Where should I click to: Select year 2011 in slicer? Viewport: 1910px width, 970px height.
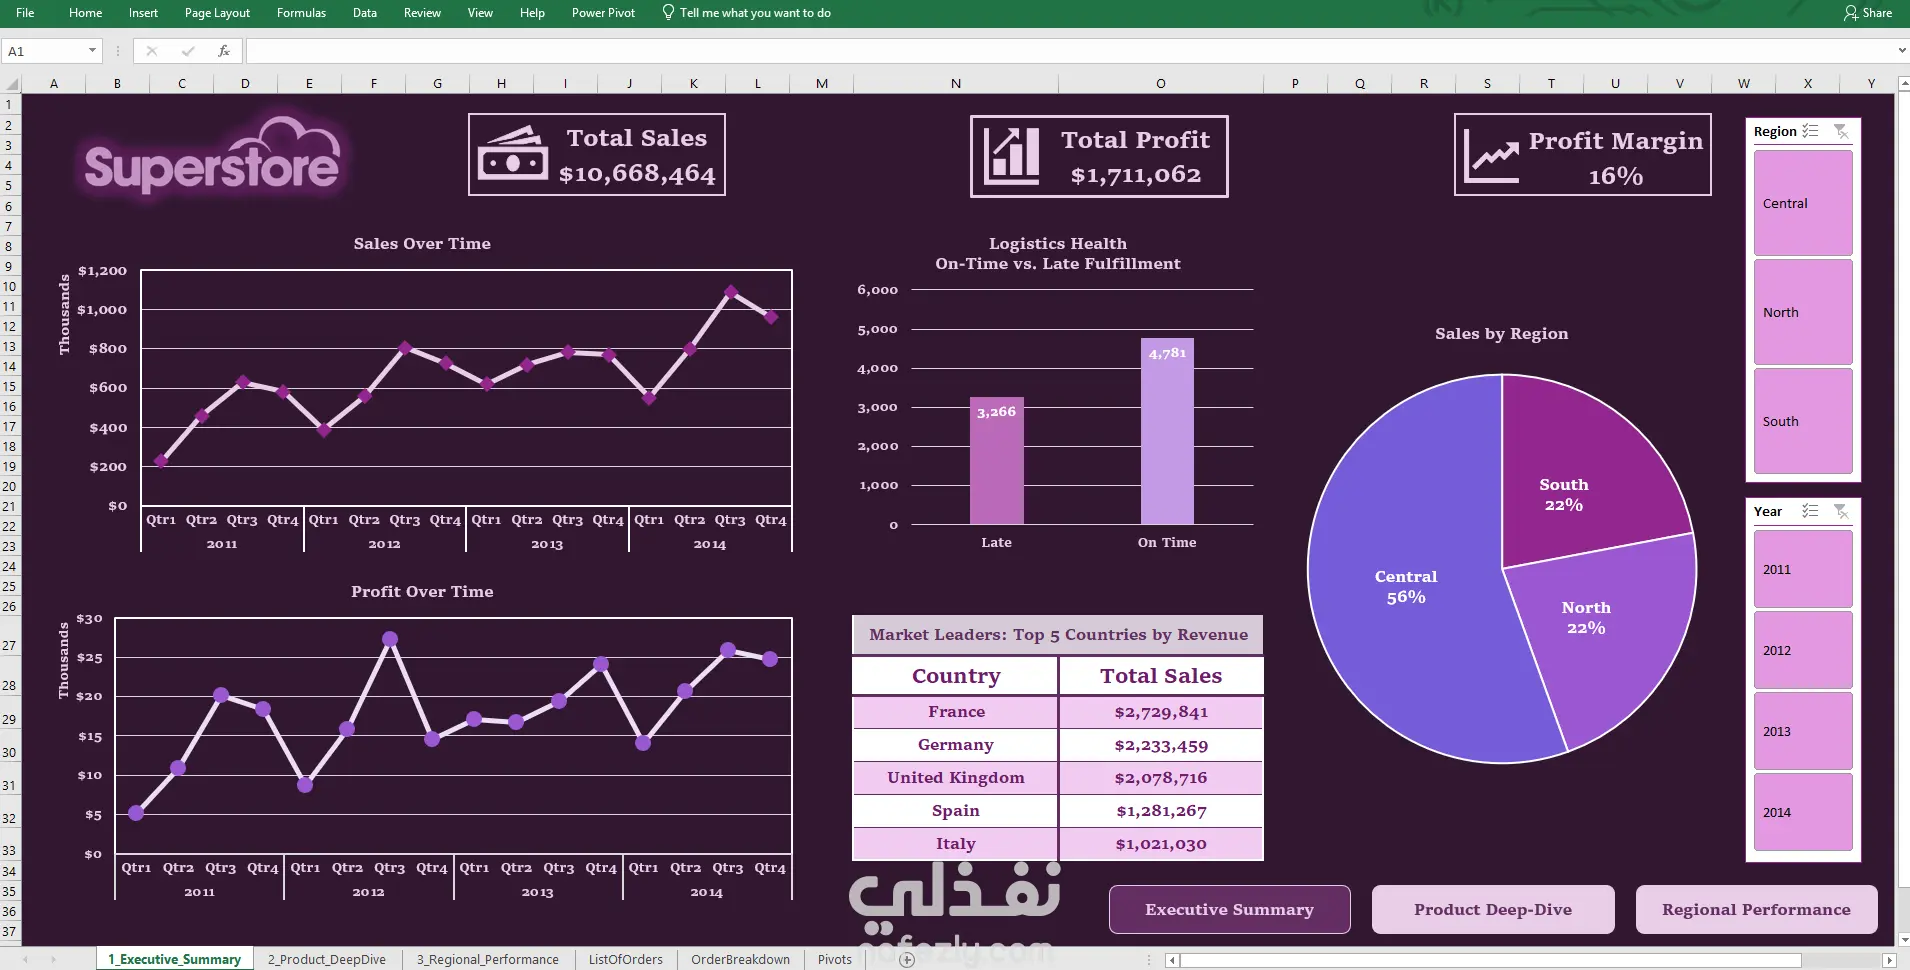1803,569
